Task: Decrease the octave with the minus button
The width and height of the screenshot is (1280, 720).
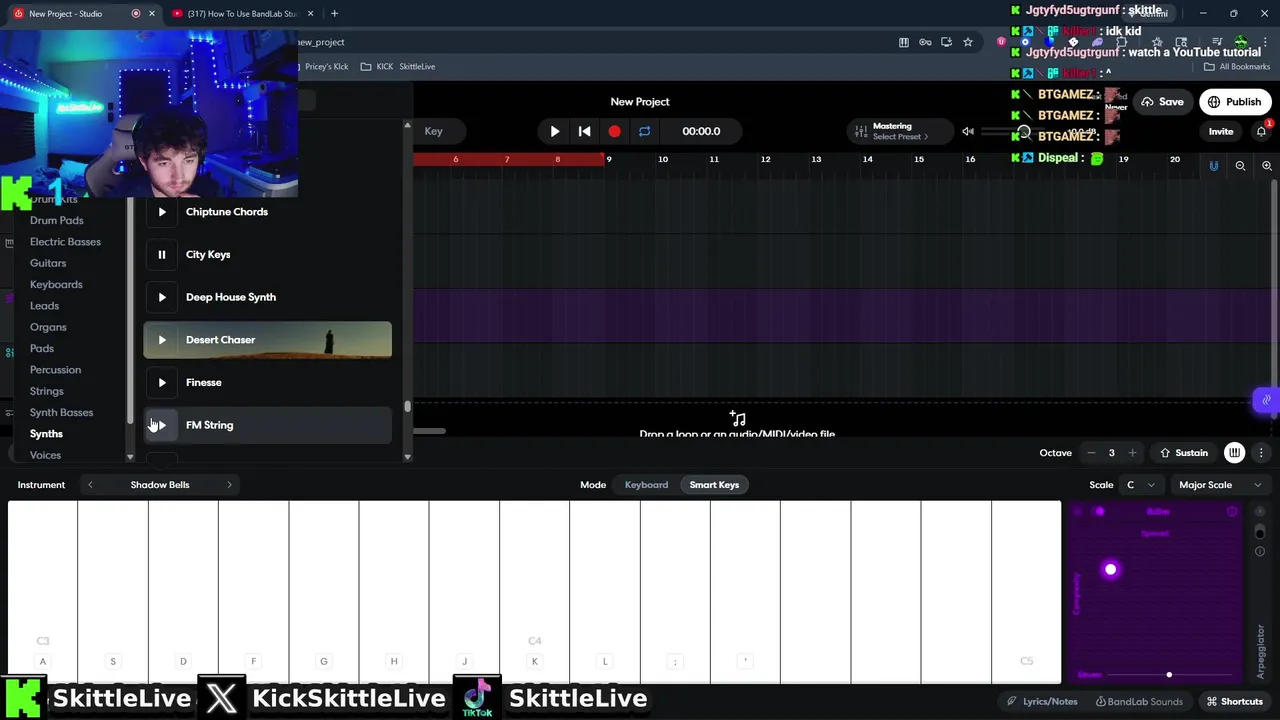Action: click(x=1091, y=453)
